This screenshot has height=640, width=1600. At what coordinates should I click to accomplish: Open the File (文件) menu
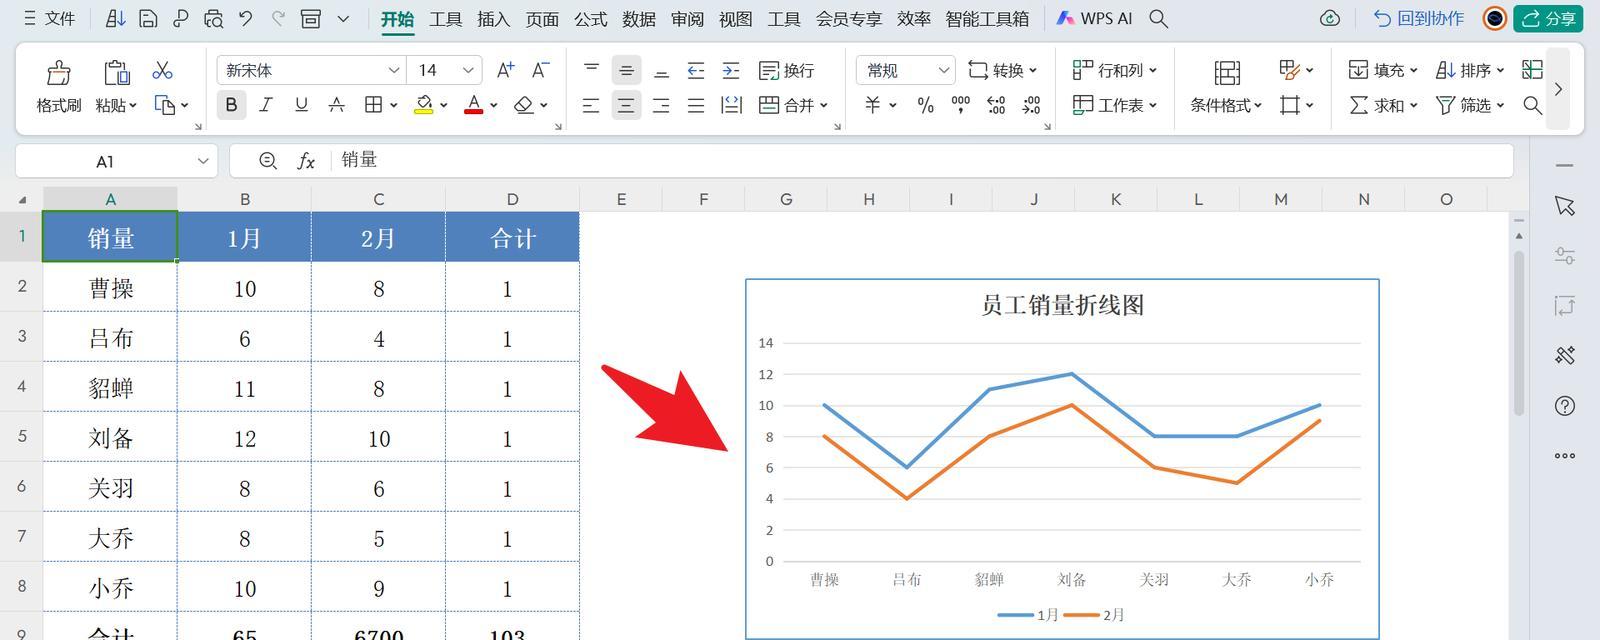point(50,18)
